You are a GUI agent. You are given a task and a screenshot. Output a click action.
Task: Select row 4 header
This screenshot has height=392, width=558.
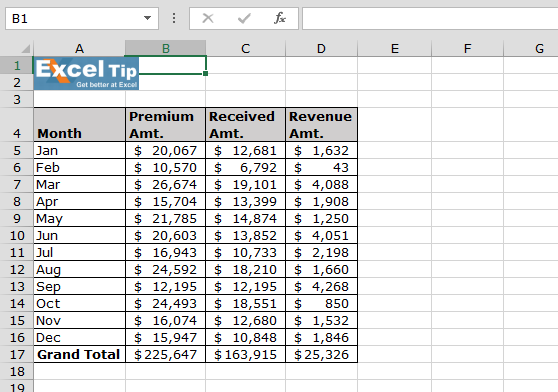coord(17,125)
